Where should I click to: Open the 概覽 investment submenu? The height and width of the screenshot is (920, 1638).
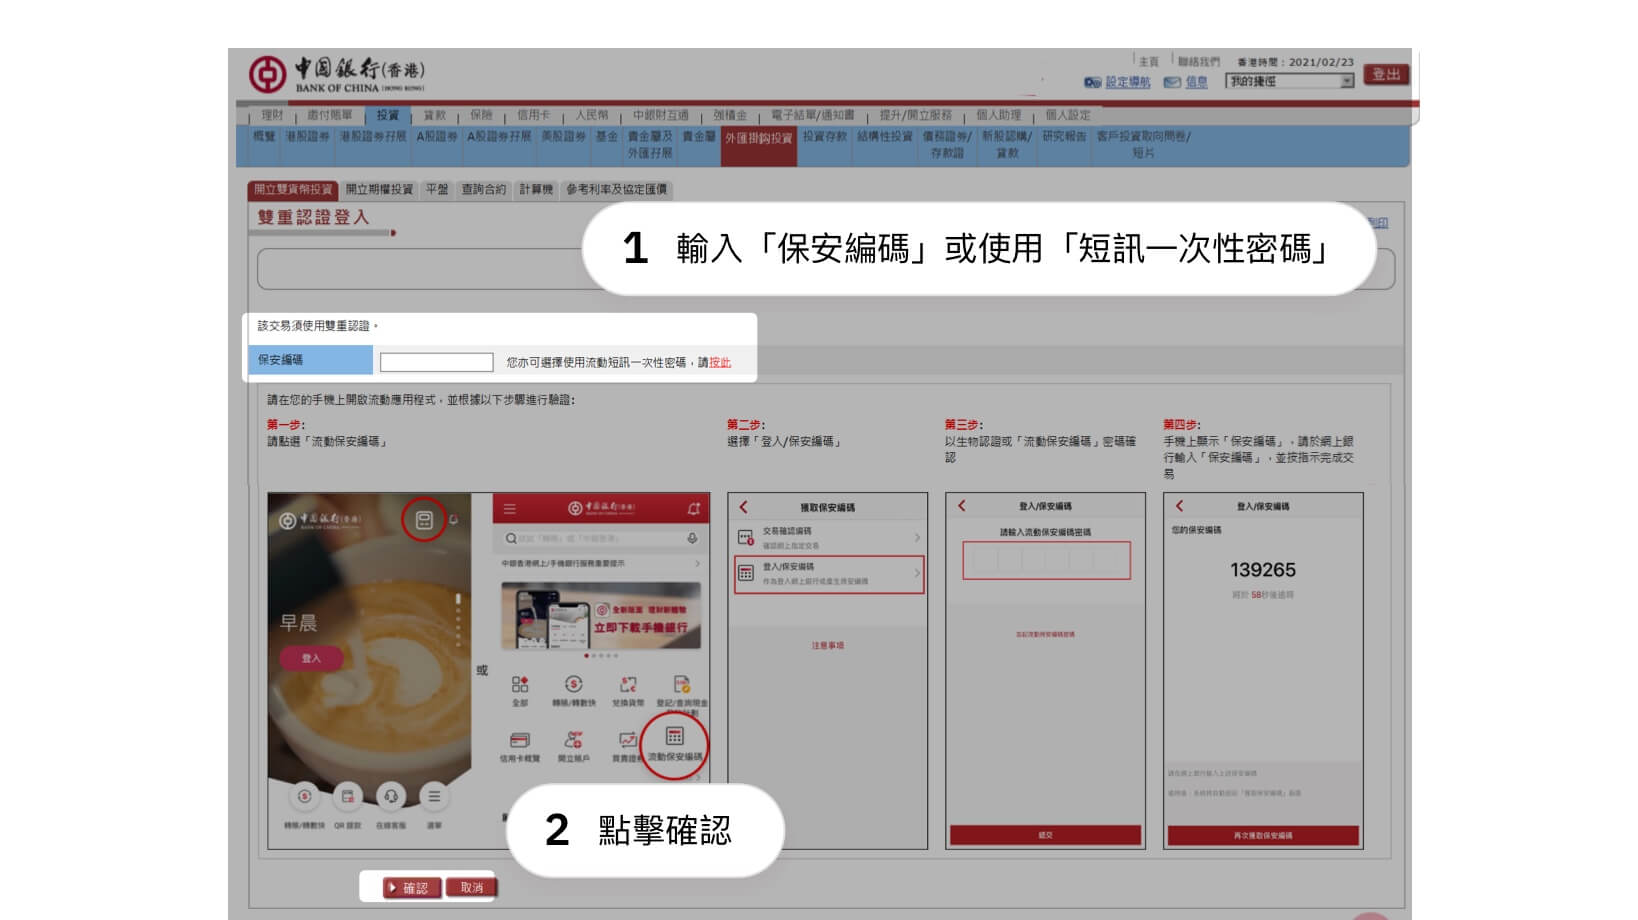pos(264,136)
